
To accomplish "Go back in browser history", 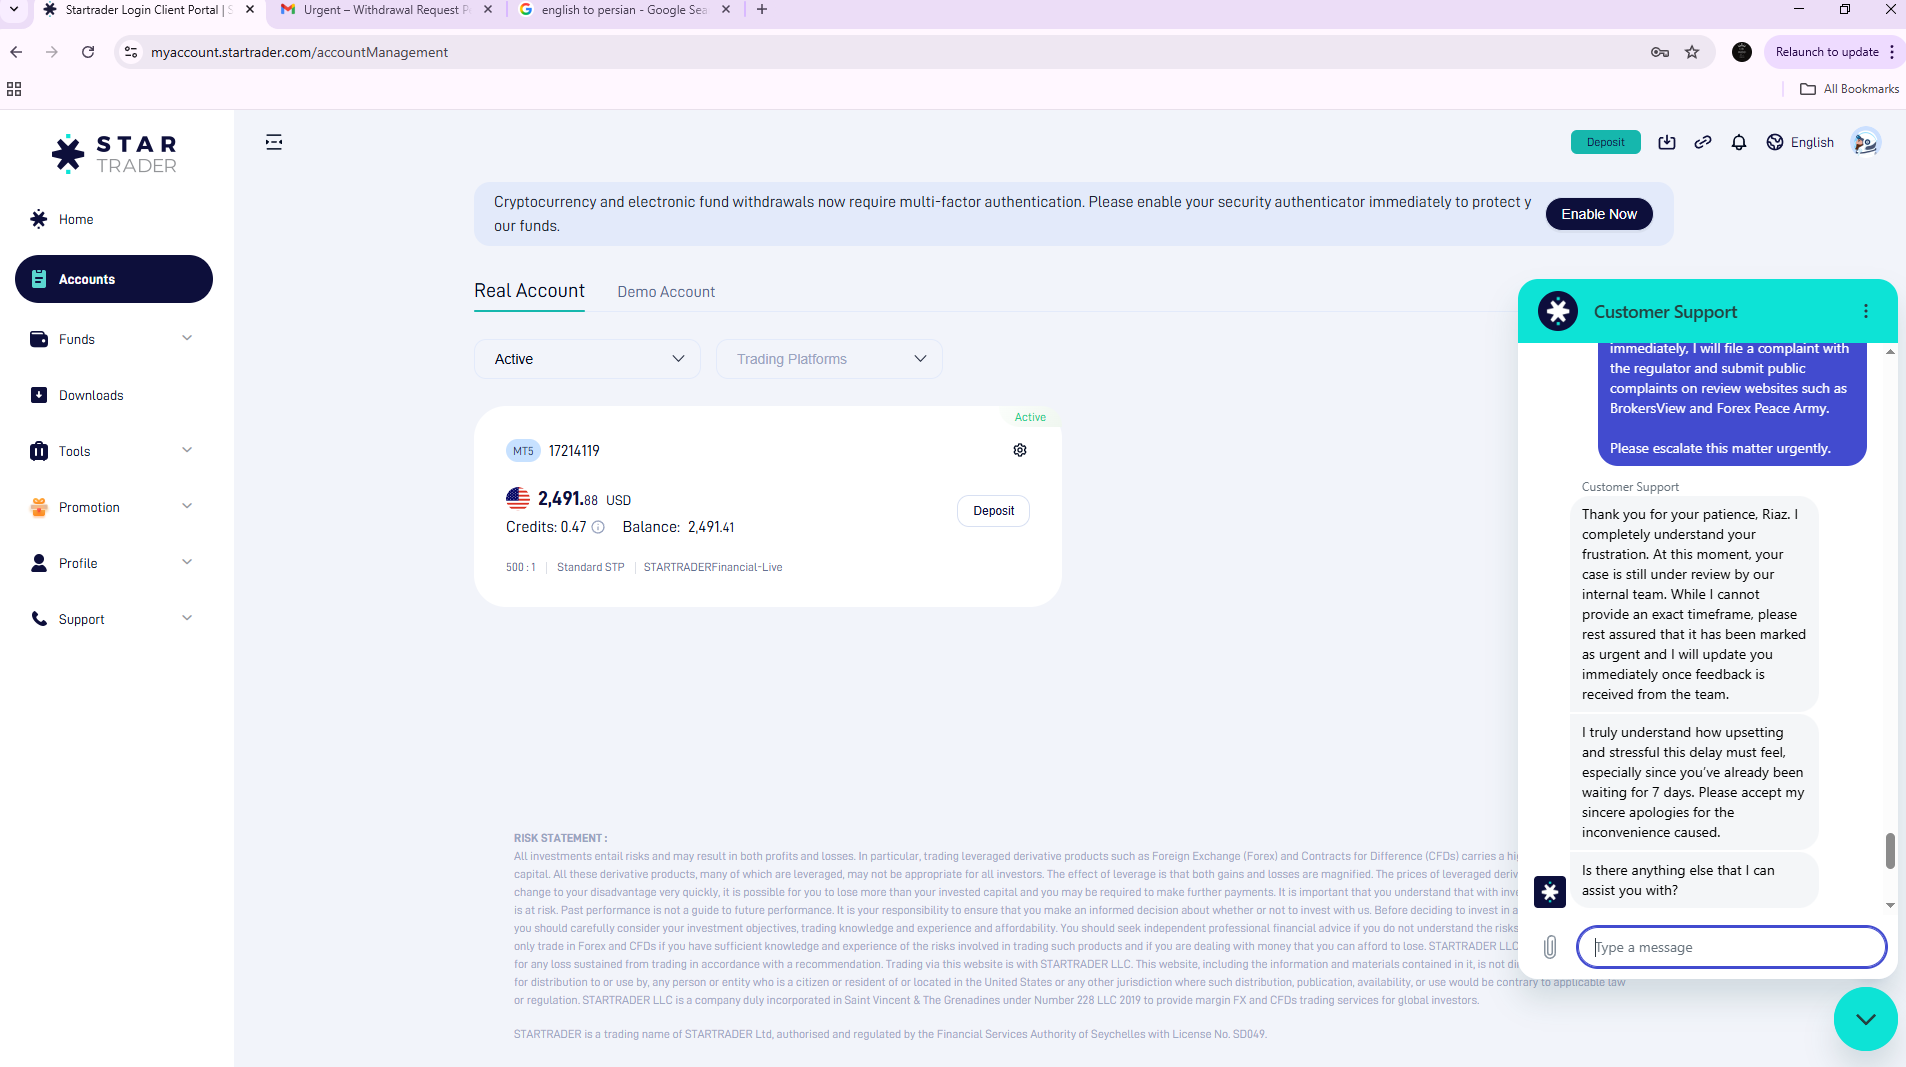I will [x=16, y=52].
